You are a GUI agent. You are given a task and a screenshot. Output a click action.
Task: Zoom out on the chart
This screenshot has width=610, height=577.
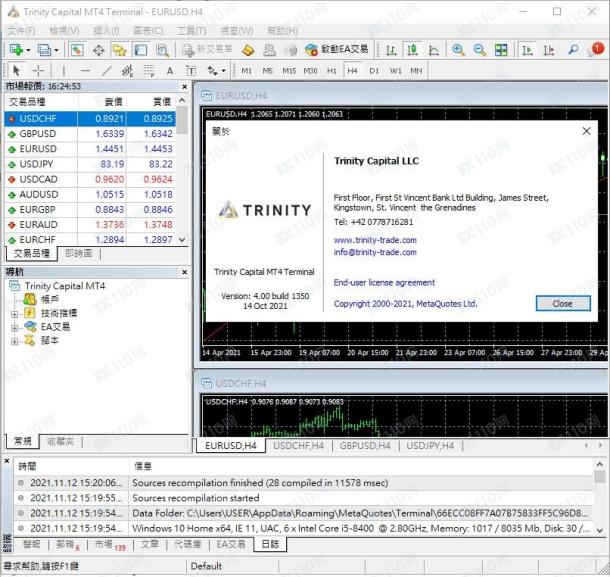(x=479, y=50)
